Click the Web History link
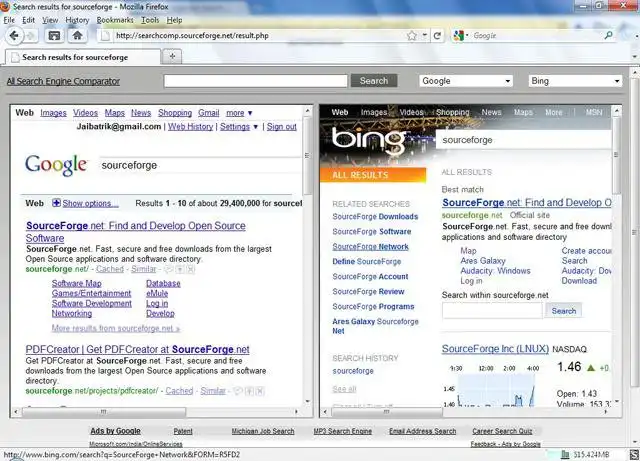This screenshot has height=461, width=640. coord(191,127)
